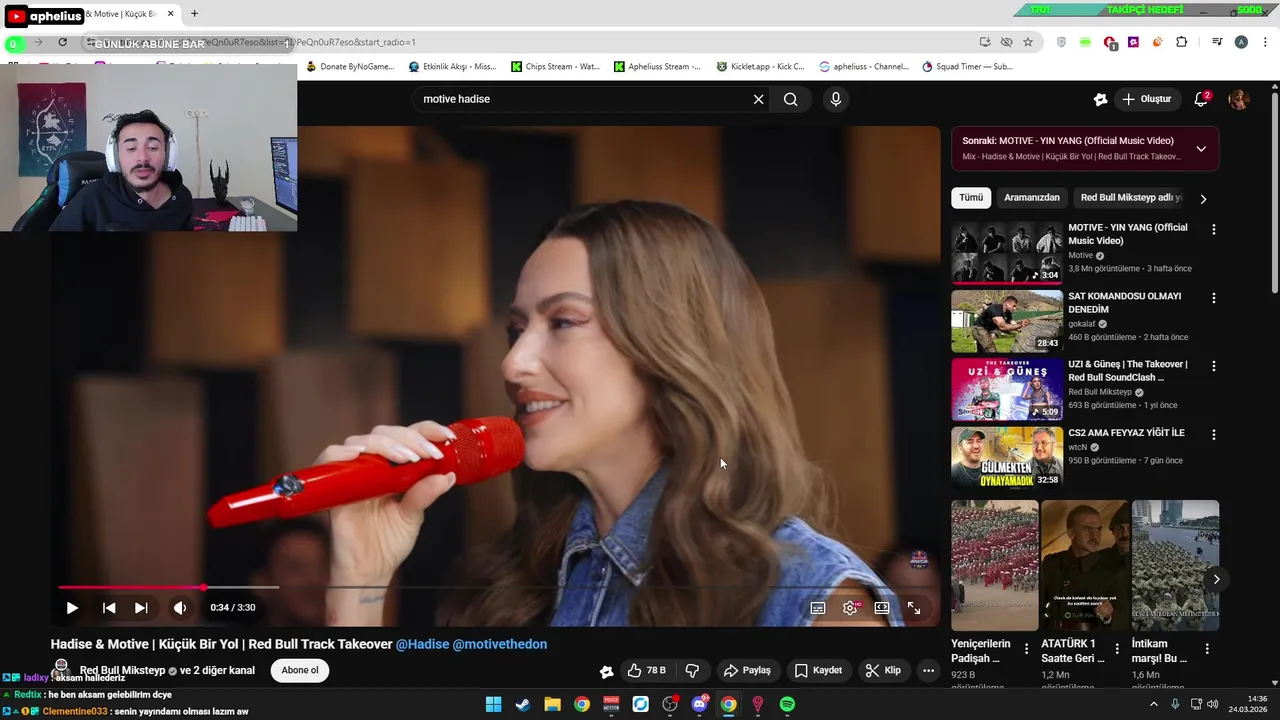Image resolution: width=1280 pixels, height=720 pixels.
Task: Click the search magnifier button
Action: [x=790, y=99]
